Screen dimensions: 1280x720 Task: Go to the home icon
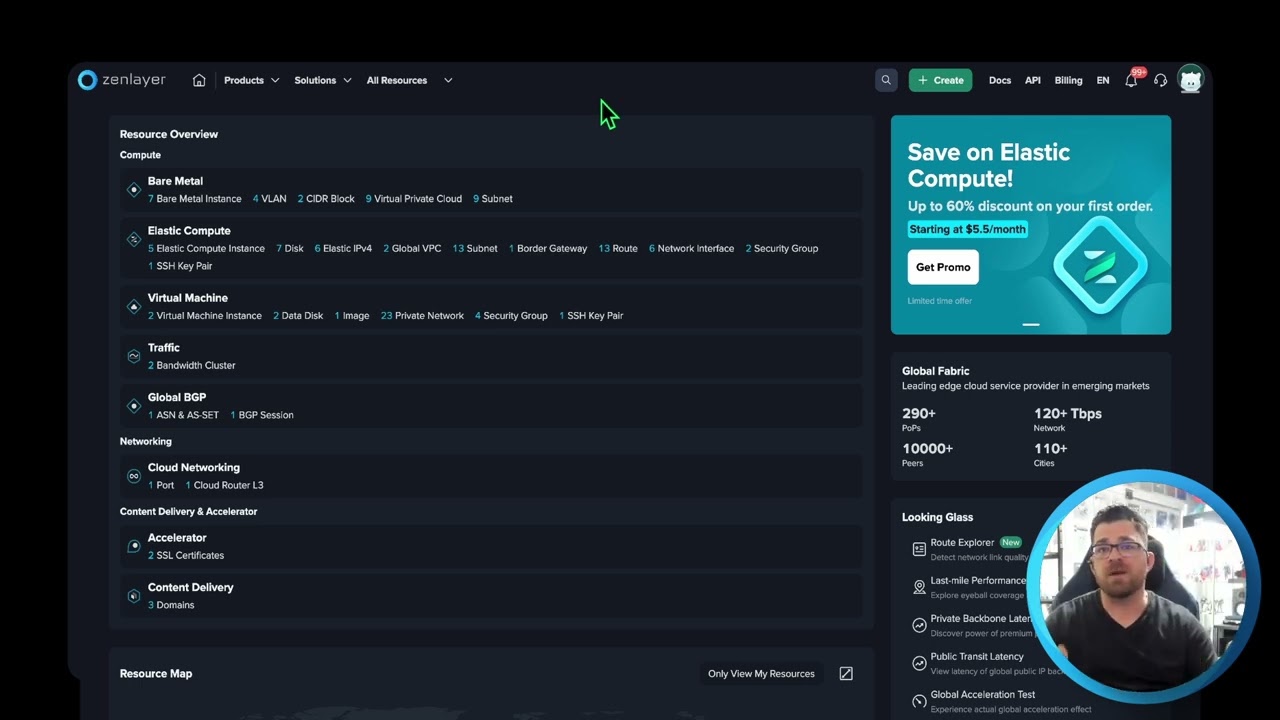(x=199, y=80)
